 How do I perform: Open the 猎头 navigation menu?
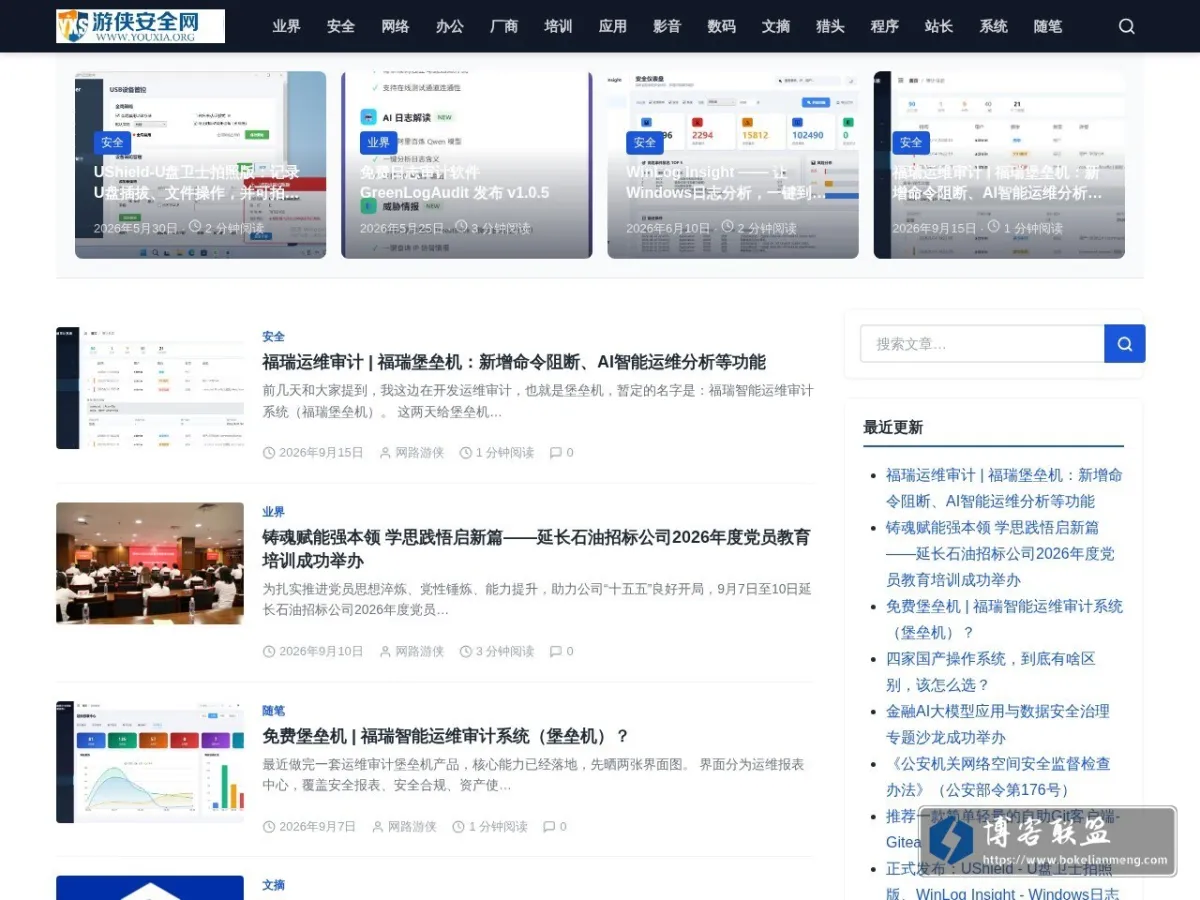(830, 26)
